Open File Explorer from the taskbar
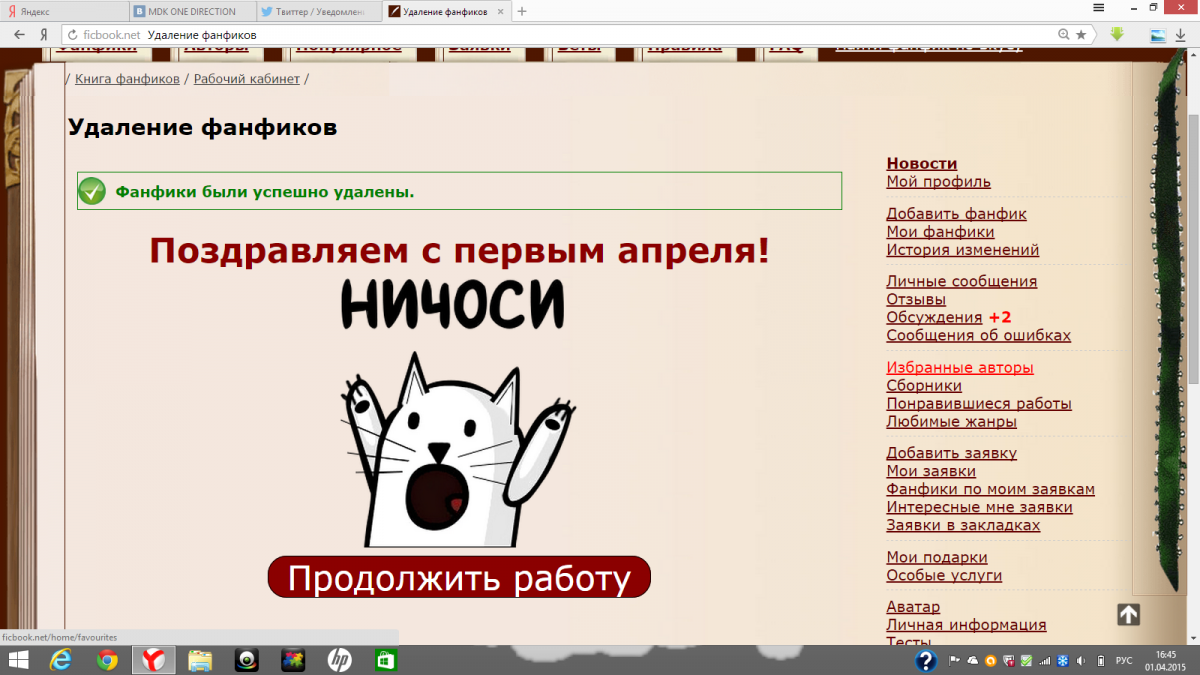Viewport: 1200px width, 675px height. coord(200,660)
